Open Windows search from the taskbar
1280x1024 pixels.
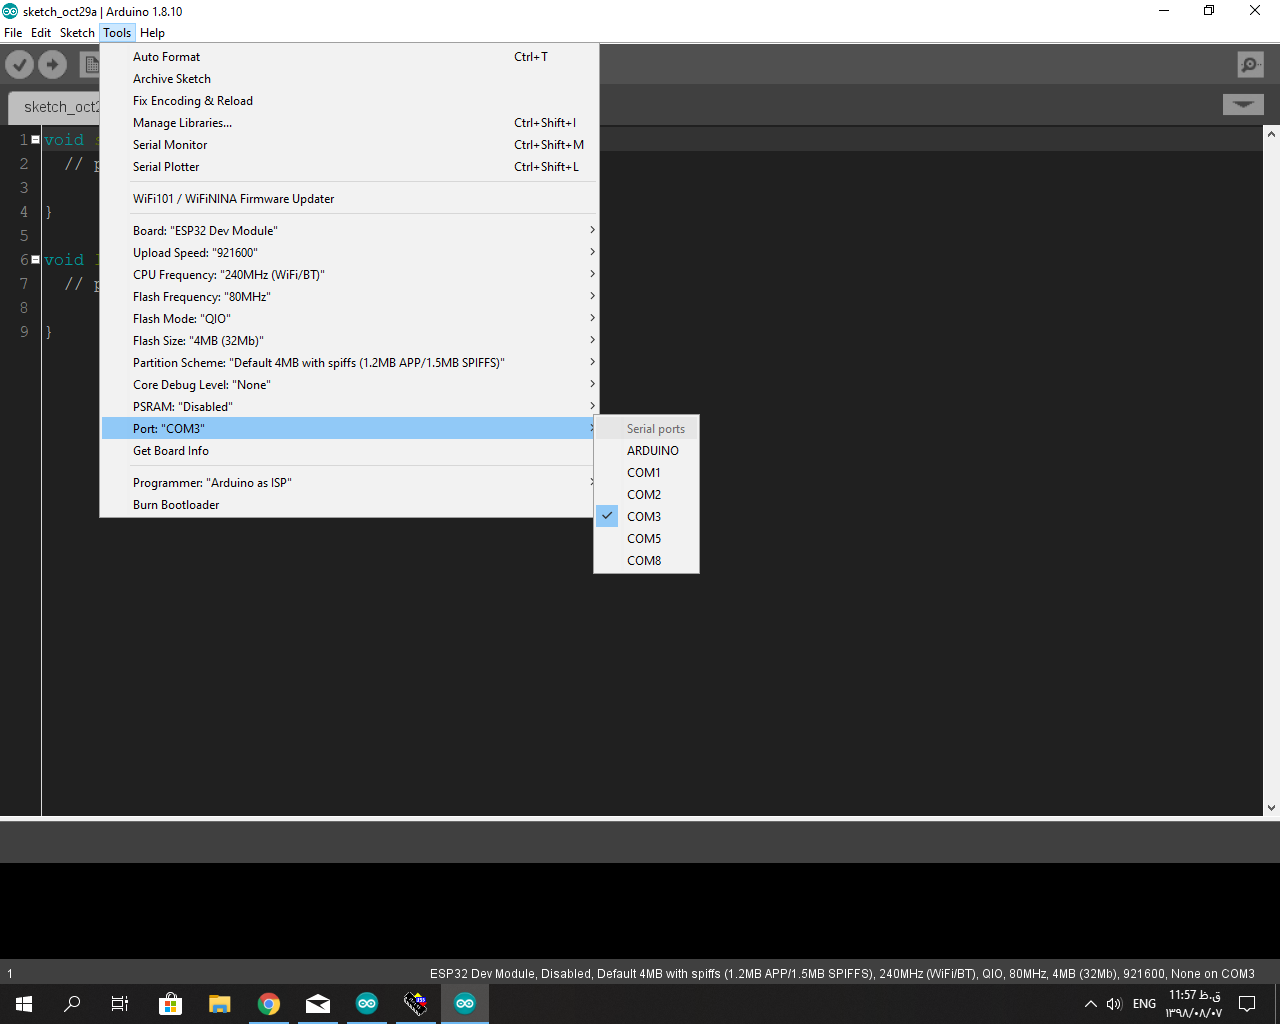click(x=72, y=1004)
